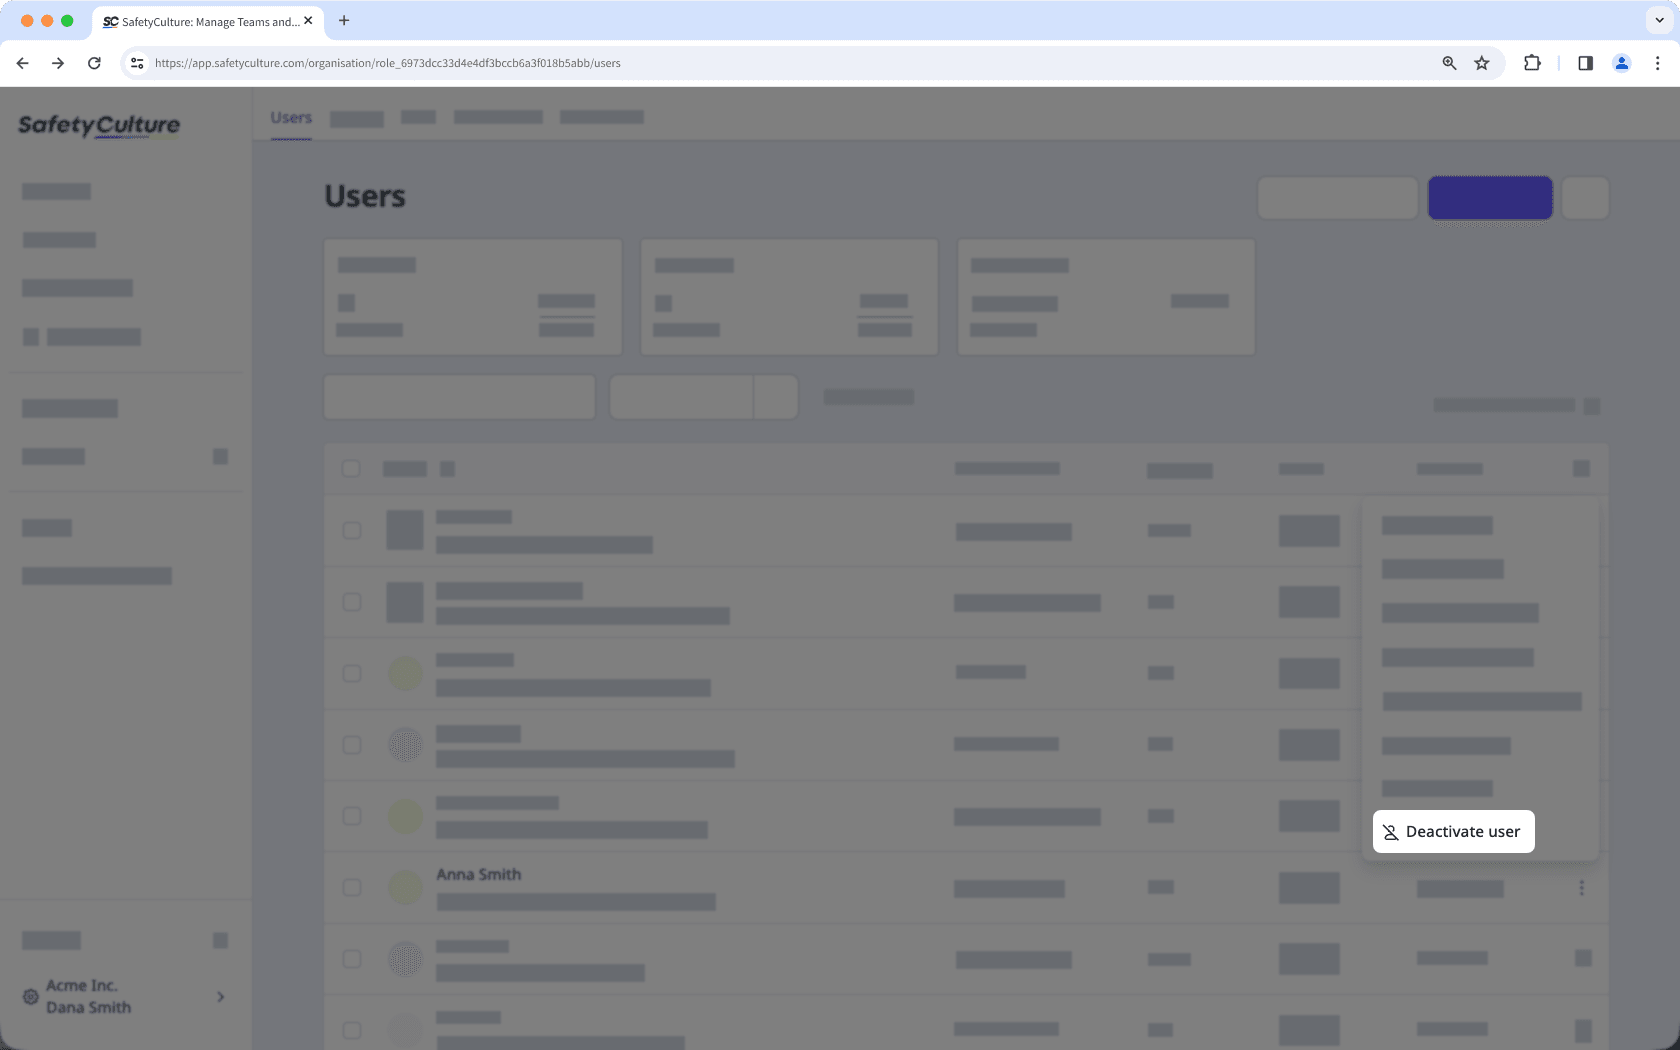Open the kebab menu on Anna Smith's row

click(x=1582, y=887)
